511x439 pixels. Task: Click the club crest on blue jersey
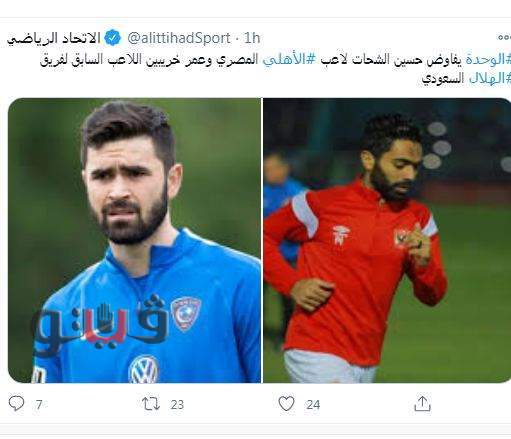[186, 314]
